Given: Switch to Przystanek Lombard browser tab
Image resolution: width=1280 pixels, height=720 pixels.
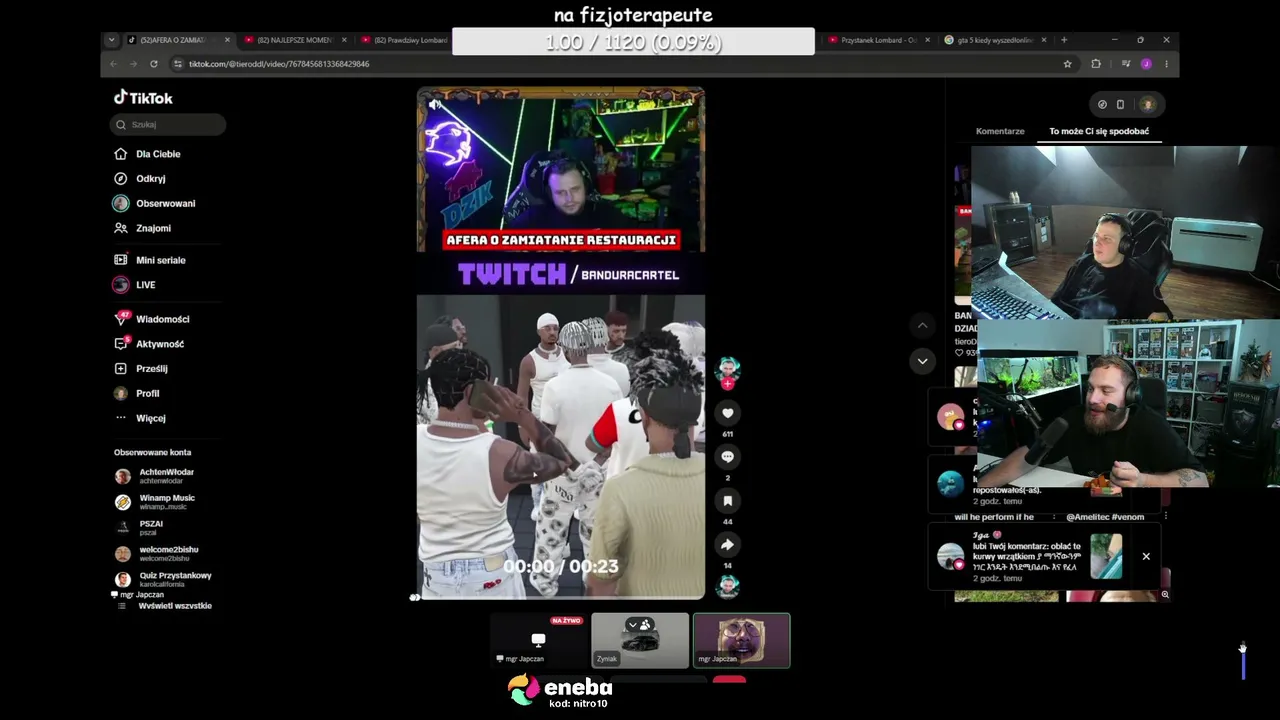Looking at the screenshot, I should click(877, 40).
